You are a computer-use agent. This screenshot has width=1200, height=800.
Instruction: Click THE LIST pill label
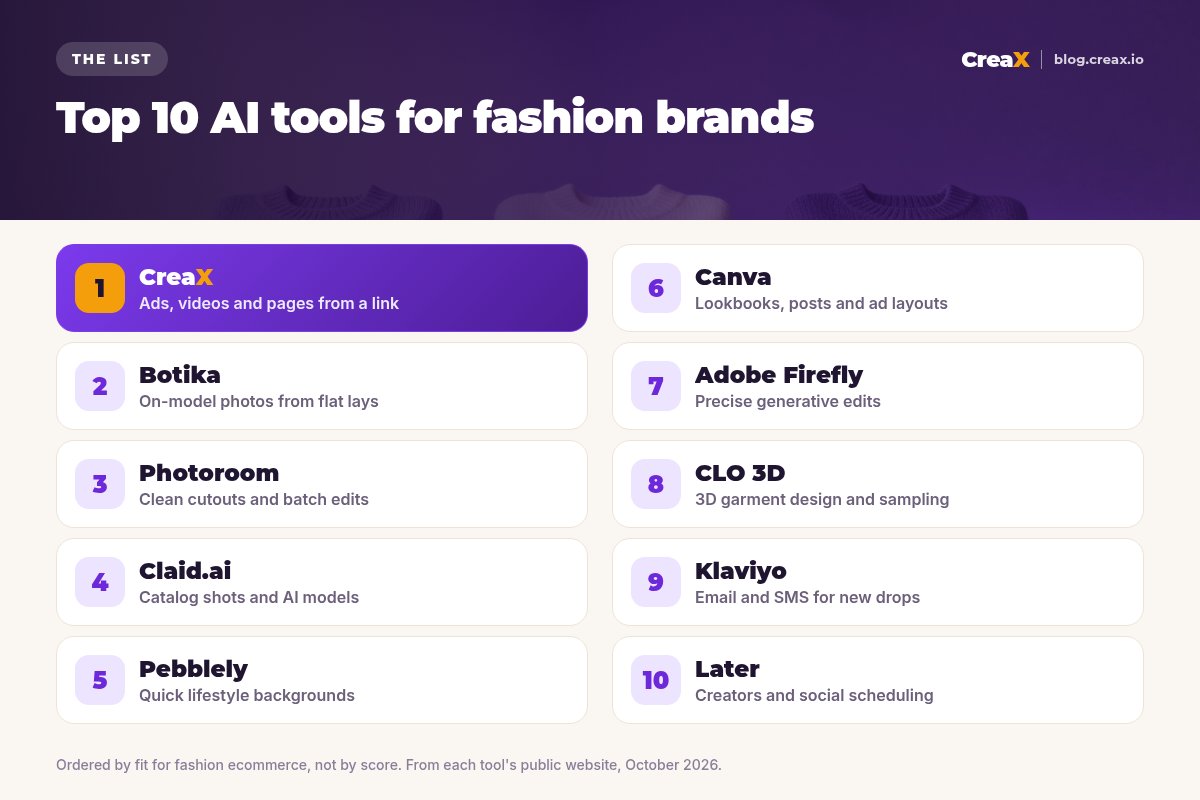pyautogui.click(x=112, y=59)
